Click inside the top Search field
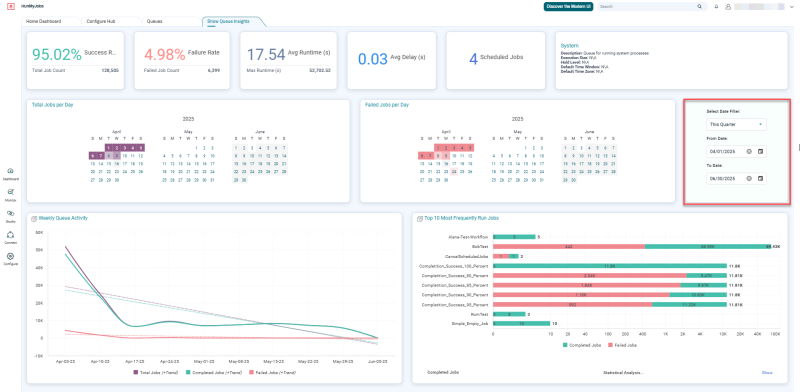 click(x=647, y=7)
